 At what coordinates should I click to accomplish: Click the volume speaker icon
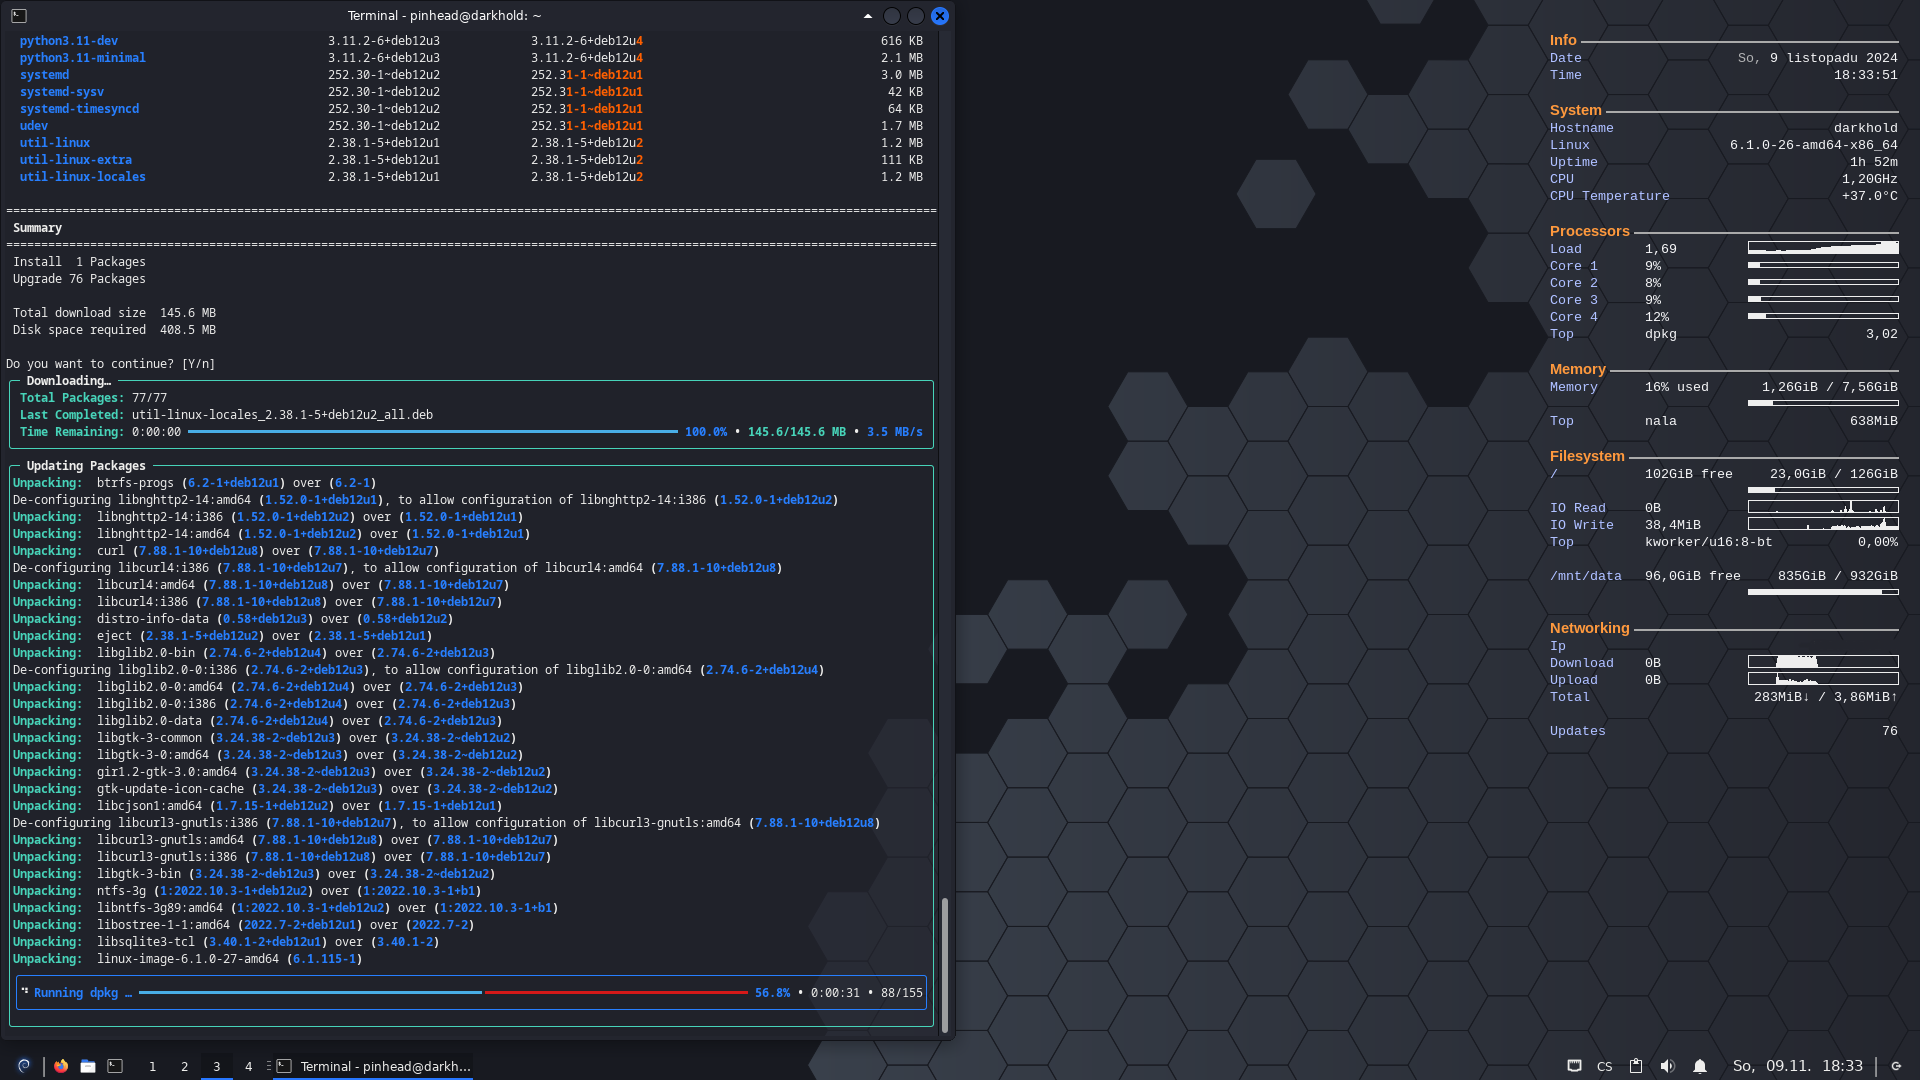pyautogui.click(x=1667, y=1066)
